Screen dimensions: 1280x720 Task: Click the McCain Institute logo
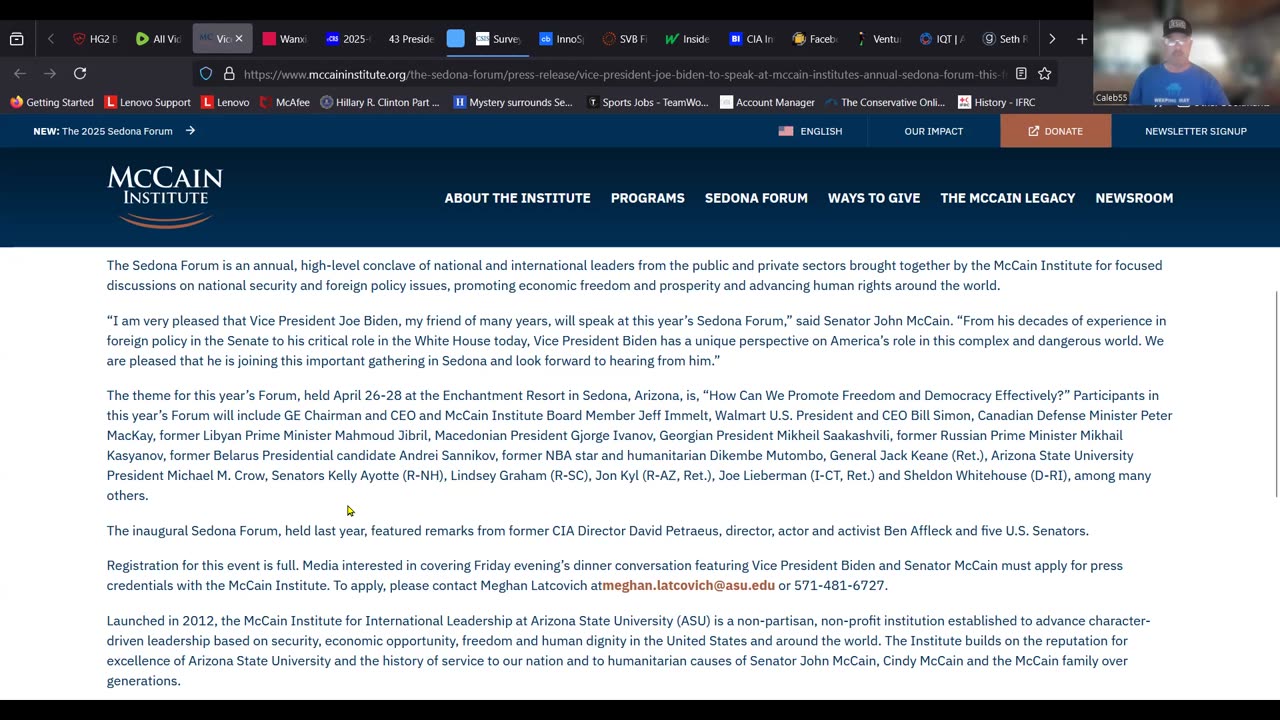point(165,197)
